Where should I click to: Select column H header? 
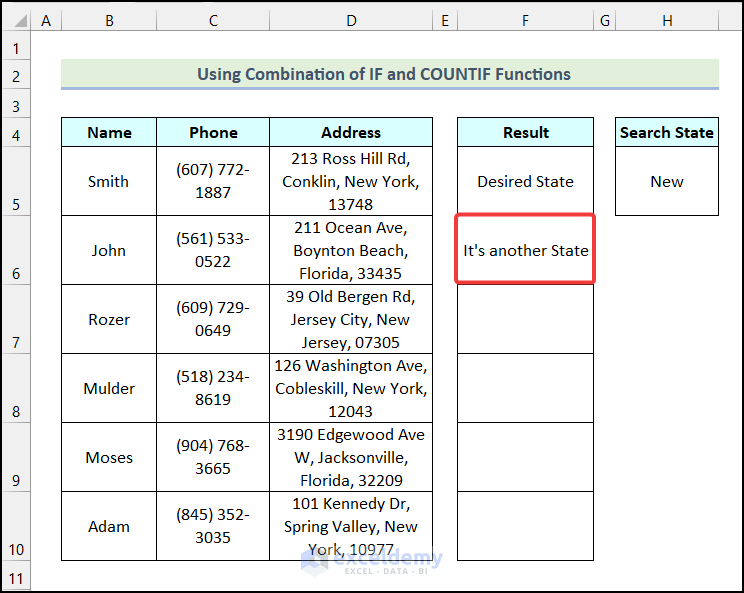tap(667, 21)
